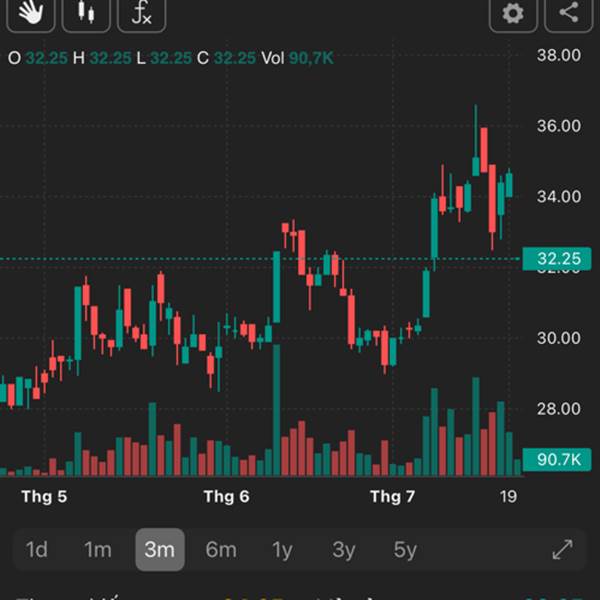Tap the Thg 6 date label
The width and height of the screenshot is (600, 600).
227,497
